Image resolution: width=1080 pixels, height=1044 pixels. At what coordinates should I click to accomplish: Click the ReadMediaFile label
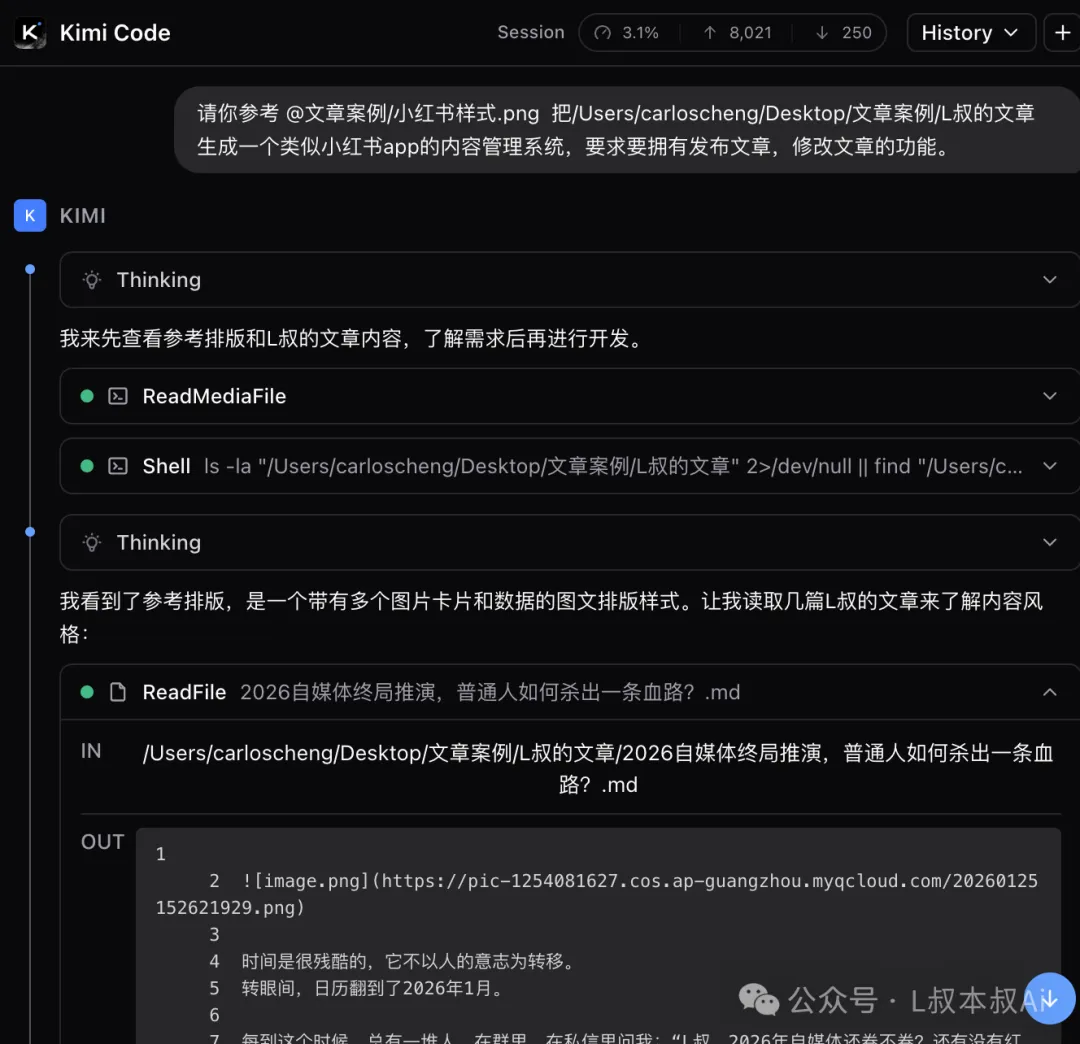[x=214, y=396]
